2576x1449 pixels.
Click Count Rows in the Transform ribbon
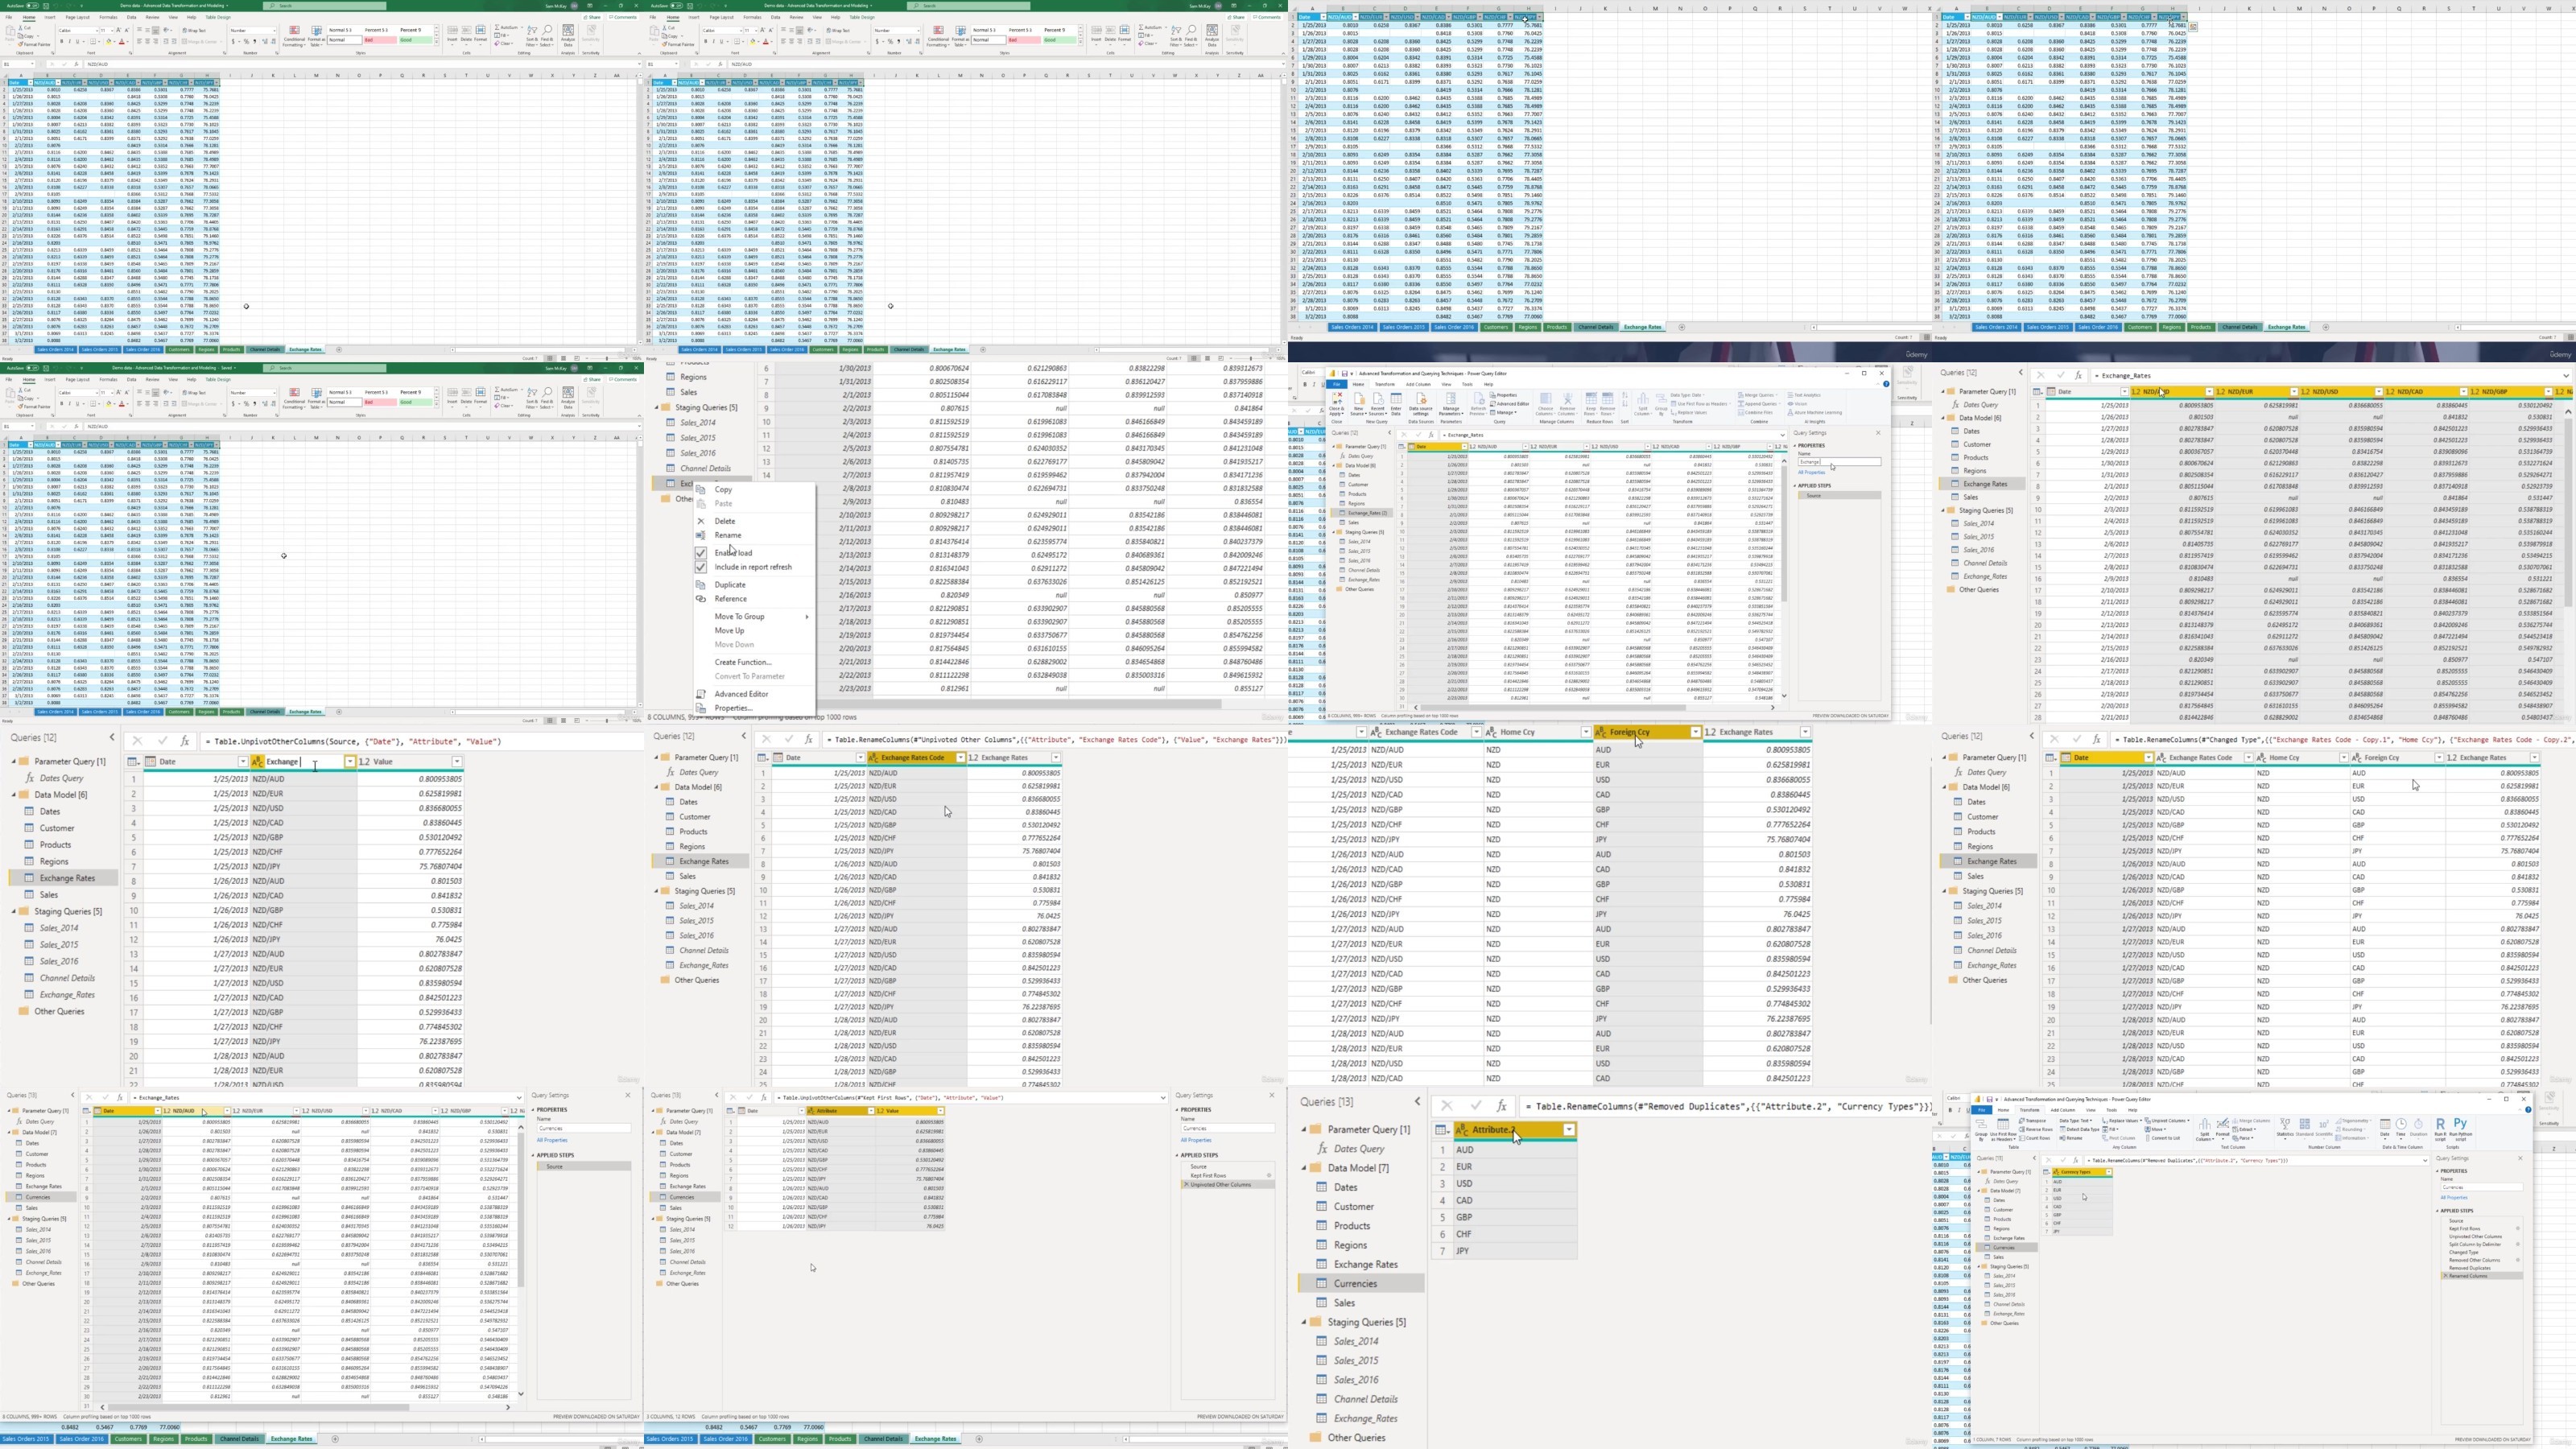pyautogui.click(x=2034, y=1138)
